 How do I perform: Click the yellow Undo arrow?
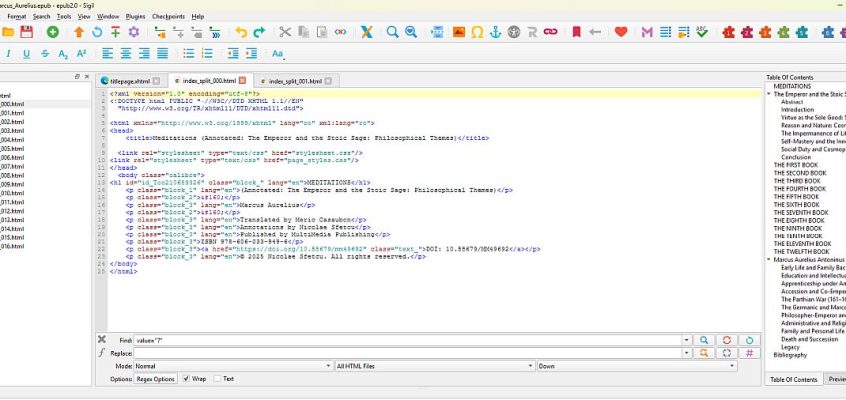click(x=241, y=32)
